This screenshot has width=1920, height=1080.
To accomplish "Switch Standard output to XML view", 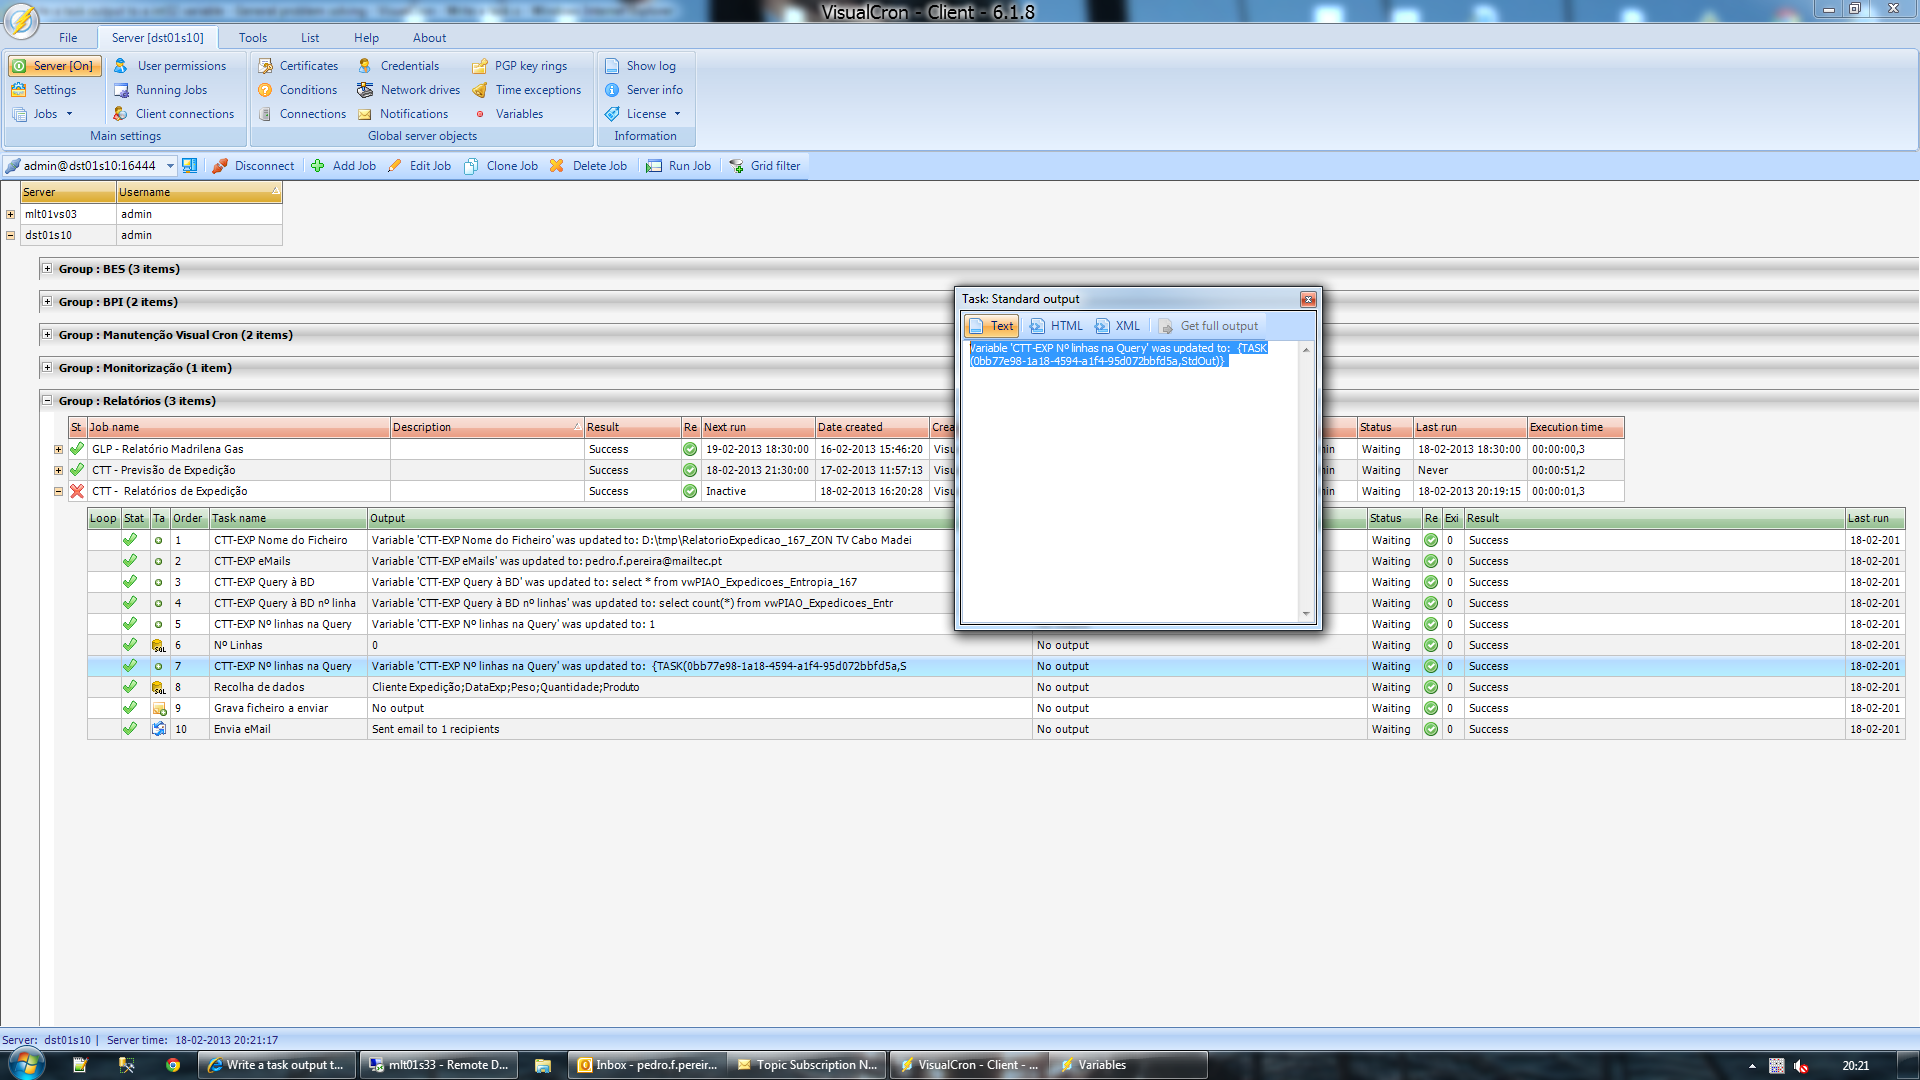I will pos(1118,326).
